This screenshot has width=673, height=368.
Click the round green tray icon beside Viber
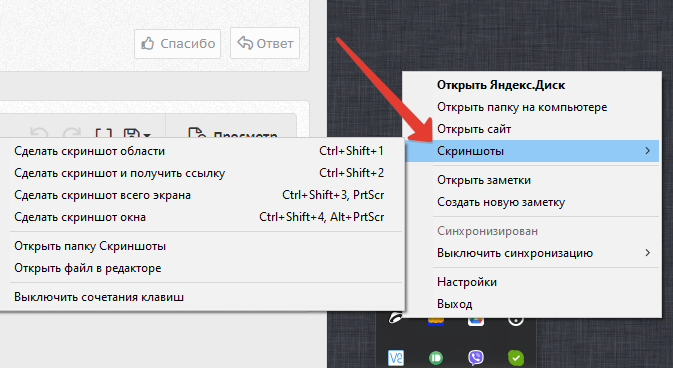pos(436,358)
